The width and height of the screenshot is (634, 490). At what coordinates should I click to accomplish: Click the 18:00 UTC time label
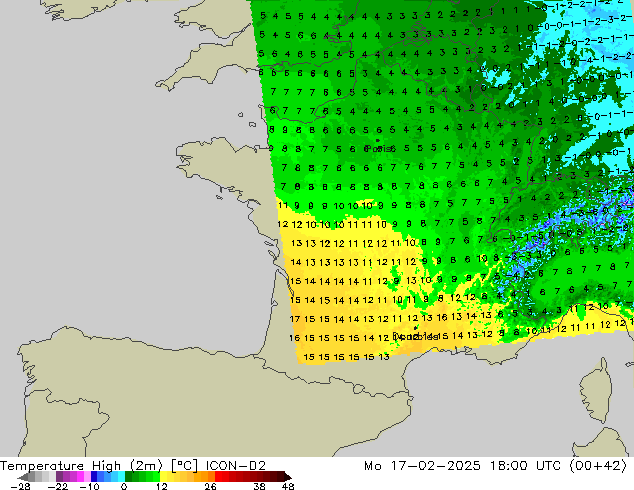click(525, 466)
